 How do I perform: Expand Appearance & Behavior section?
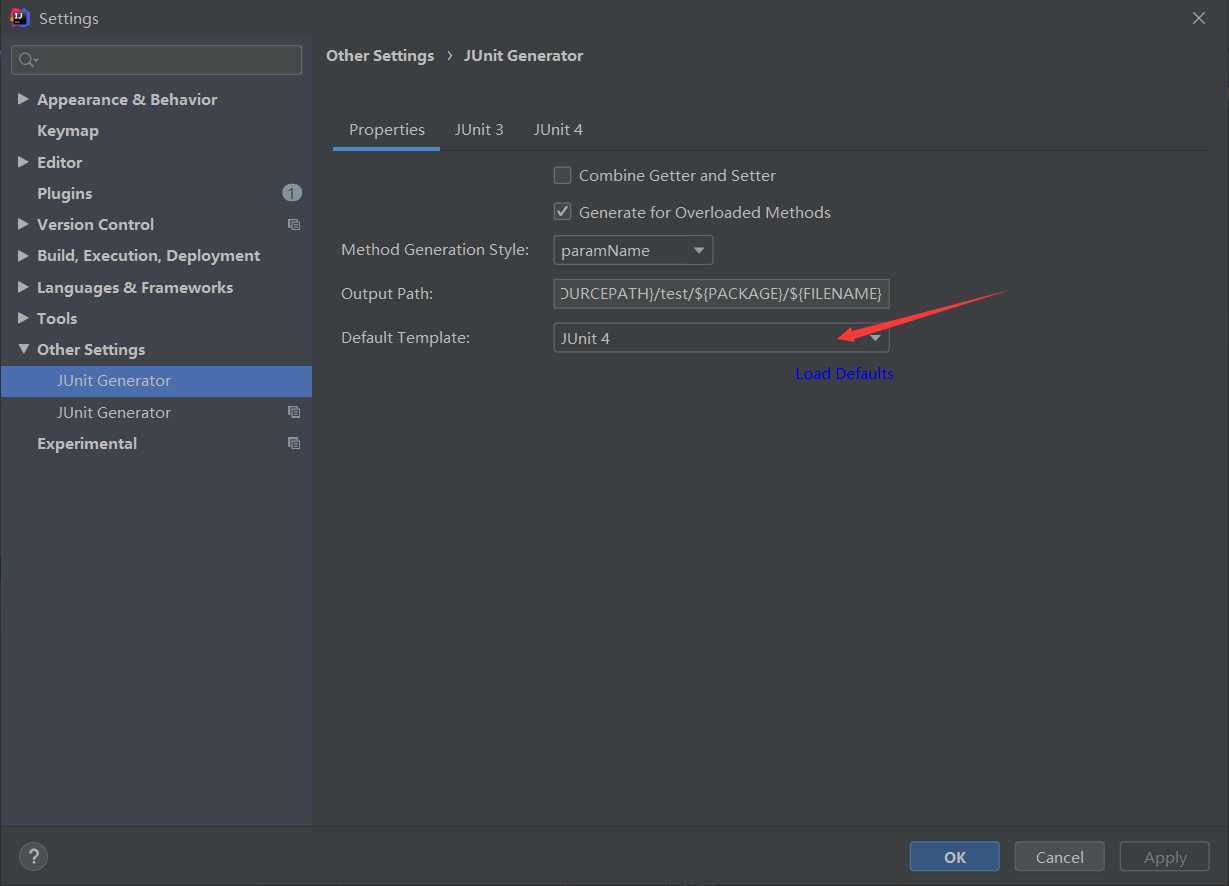[23, 99]
